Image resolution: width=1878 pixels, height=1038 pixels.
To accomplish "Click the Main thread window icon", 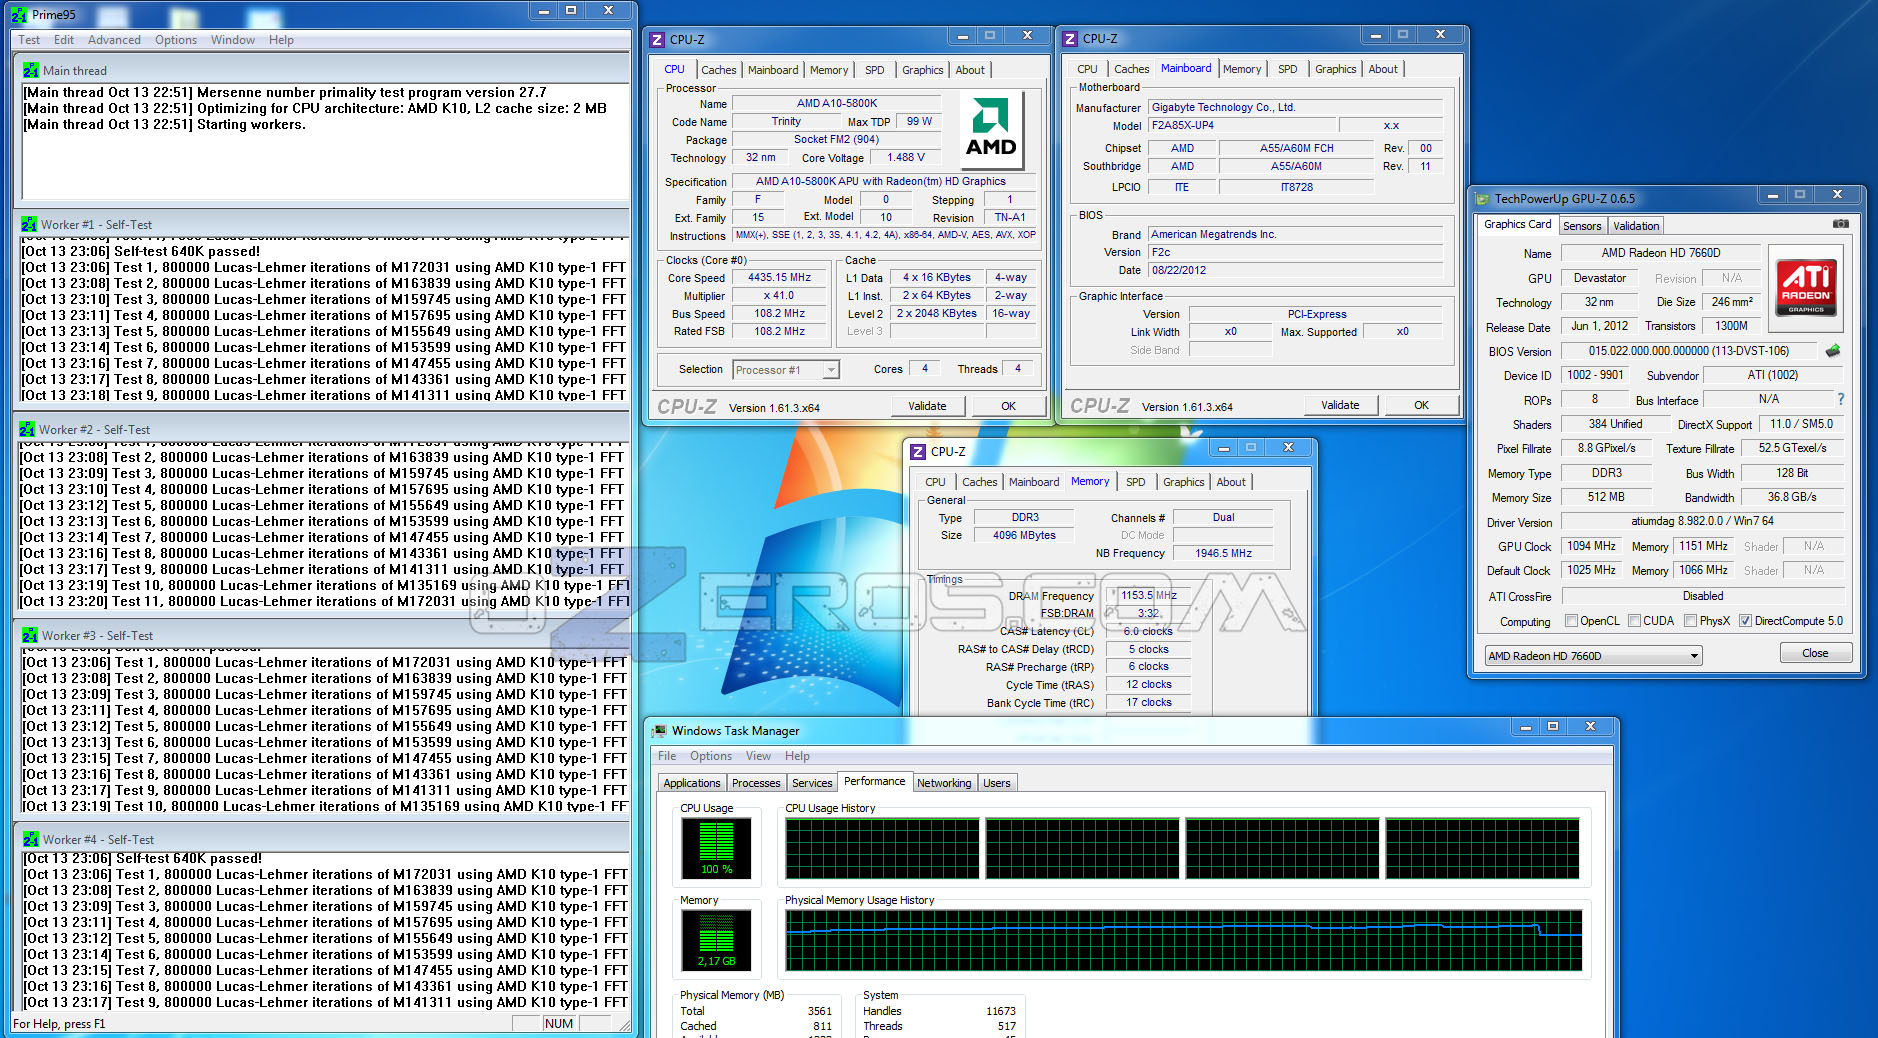I will [31, 70].
